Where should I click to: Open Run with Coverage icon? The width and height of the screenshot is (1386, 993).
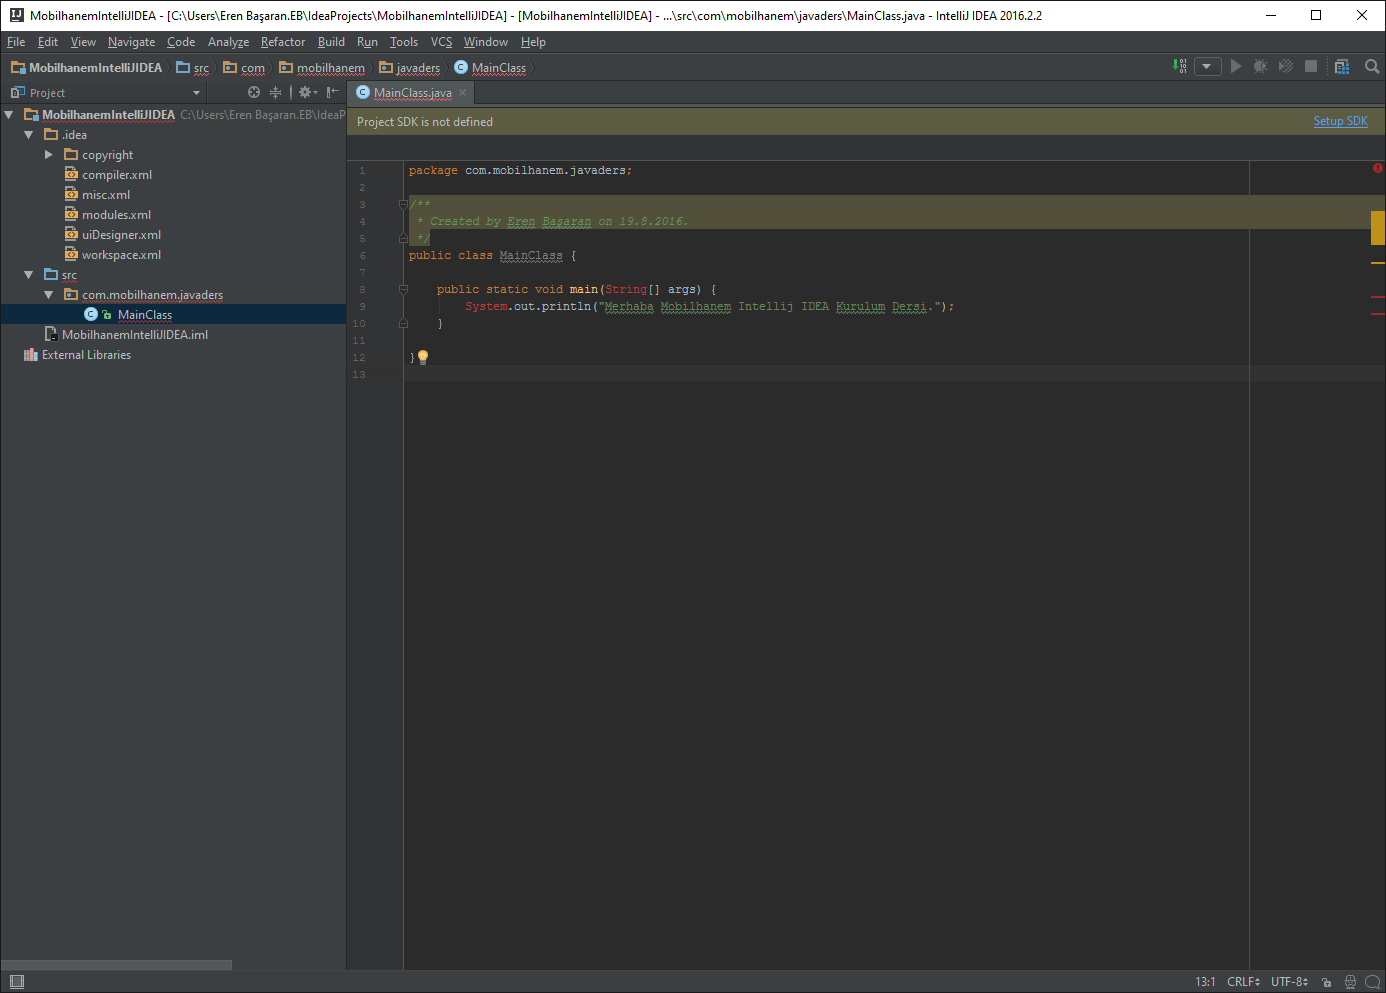pyautogui.click(x=1286, y=66)
